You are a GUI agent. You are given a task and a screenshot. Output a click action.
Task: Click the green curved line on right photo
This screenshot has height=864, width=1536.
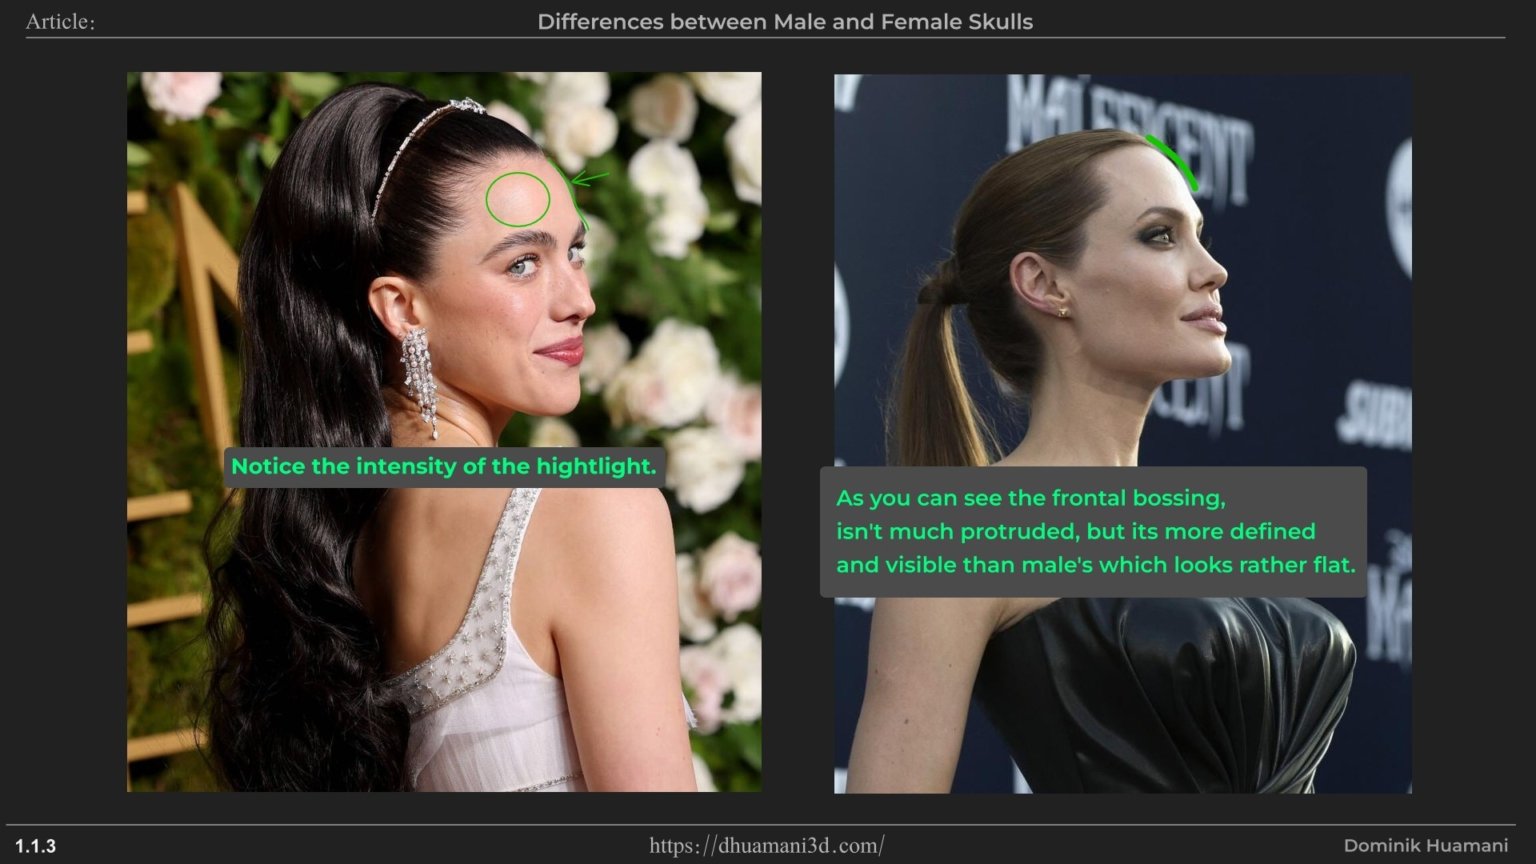(1171, 160)
